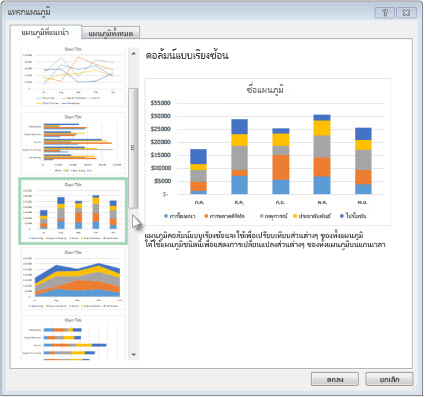Select the stacked column chart thumbnail
Viewport: 425px width, 398px height.
[x=73, y=211]
